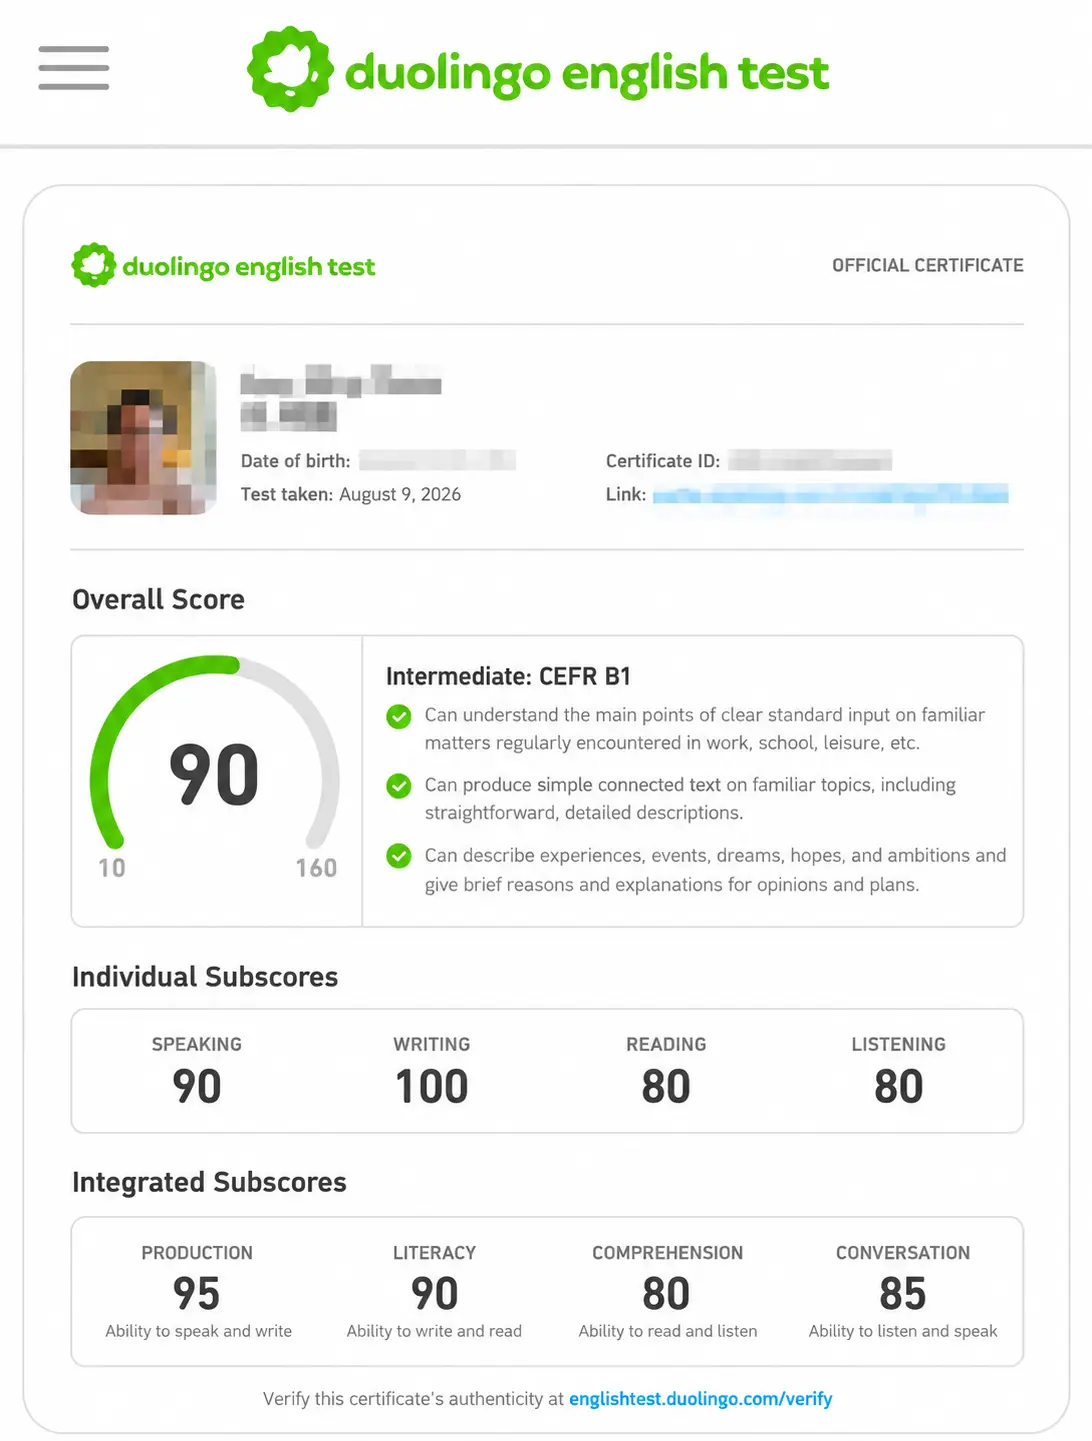Viewport: 1092px width, 1441px height.
Task: Click the WRITING label
Action: 432,1044
